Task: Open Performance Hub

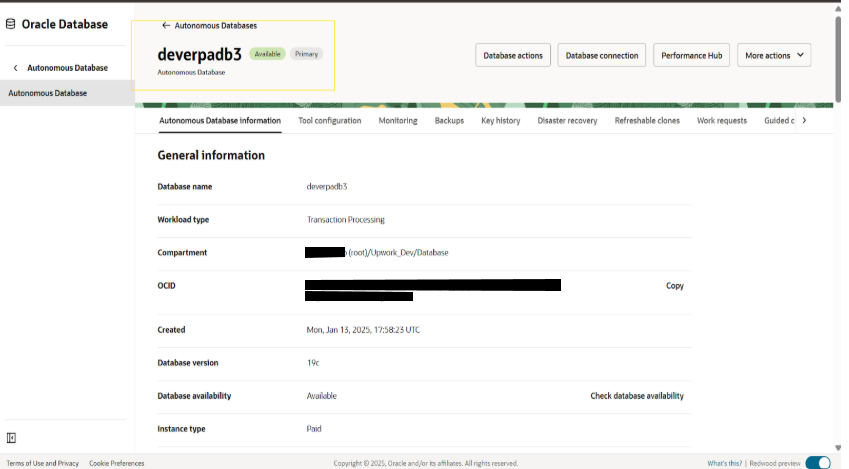Action: (x=691, y=55)
